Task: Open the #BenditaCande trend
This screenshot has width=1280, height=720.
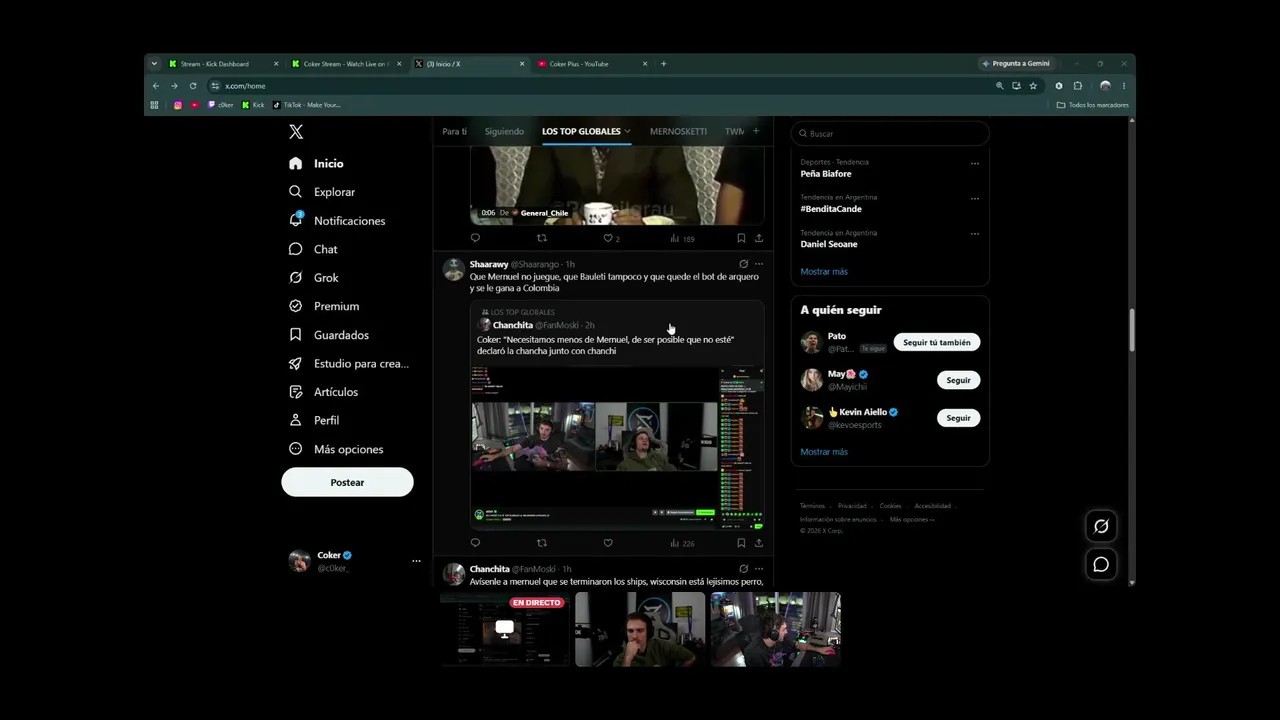Action: pyautogui.click(x=831, y=209)
